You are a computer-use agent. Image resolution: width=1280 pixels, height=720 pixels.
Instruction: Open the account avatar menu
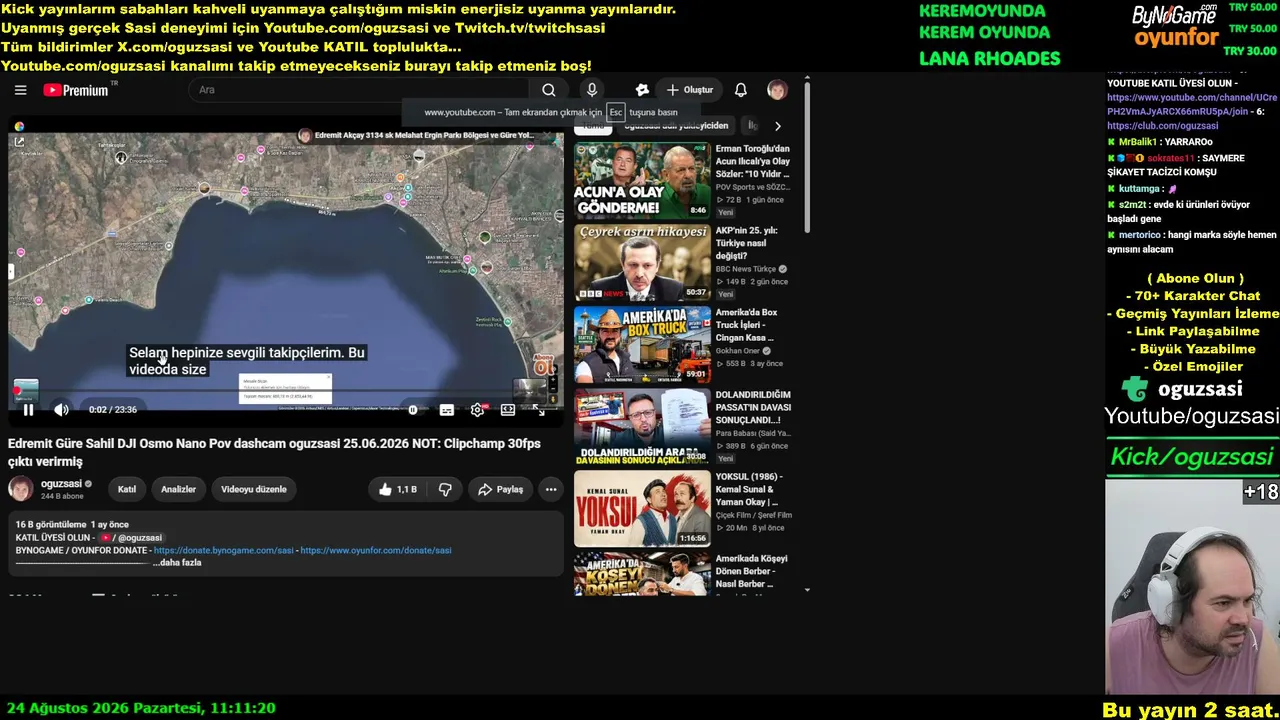pyautogui.click(x=777, y=90)
